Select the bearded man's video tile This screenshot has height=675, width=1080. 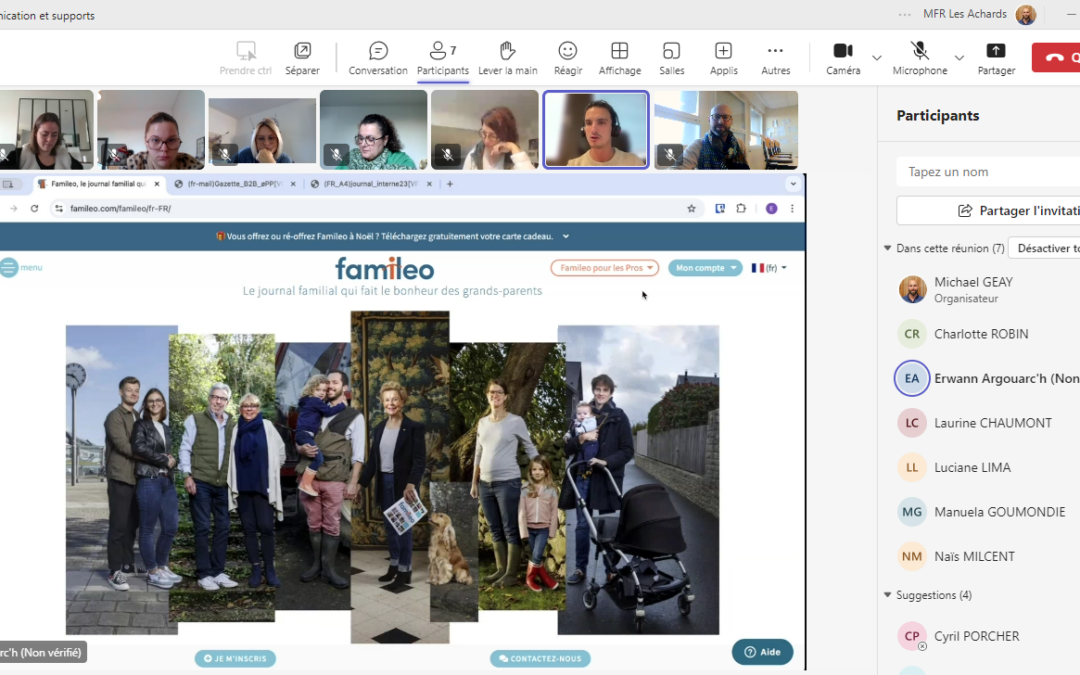coord(726,129)
